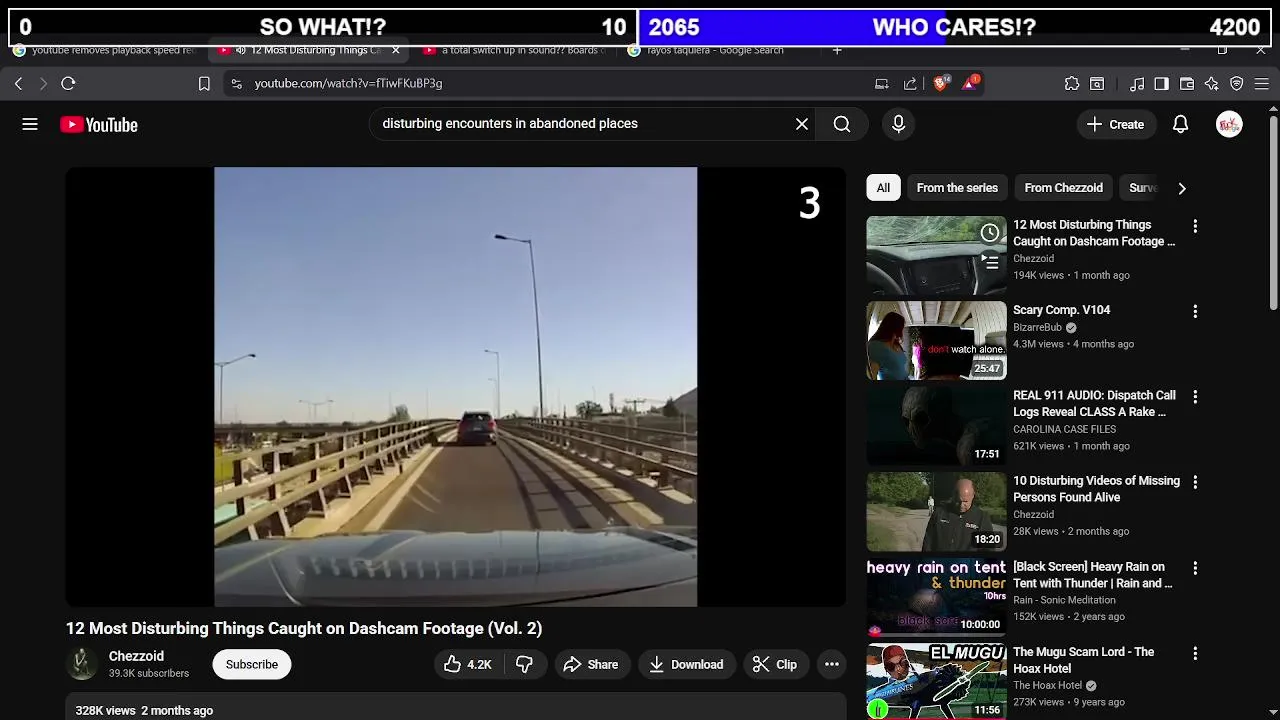Open options for The Mugu Scam Lord video
Image resolution: width=1280 pixels, height=720 pixels.
(1195, 654)
